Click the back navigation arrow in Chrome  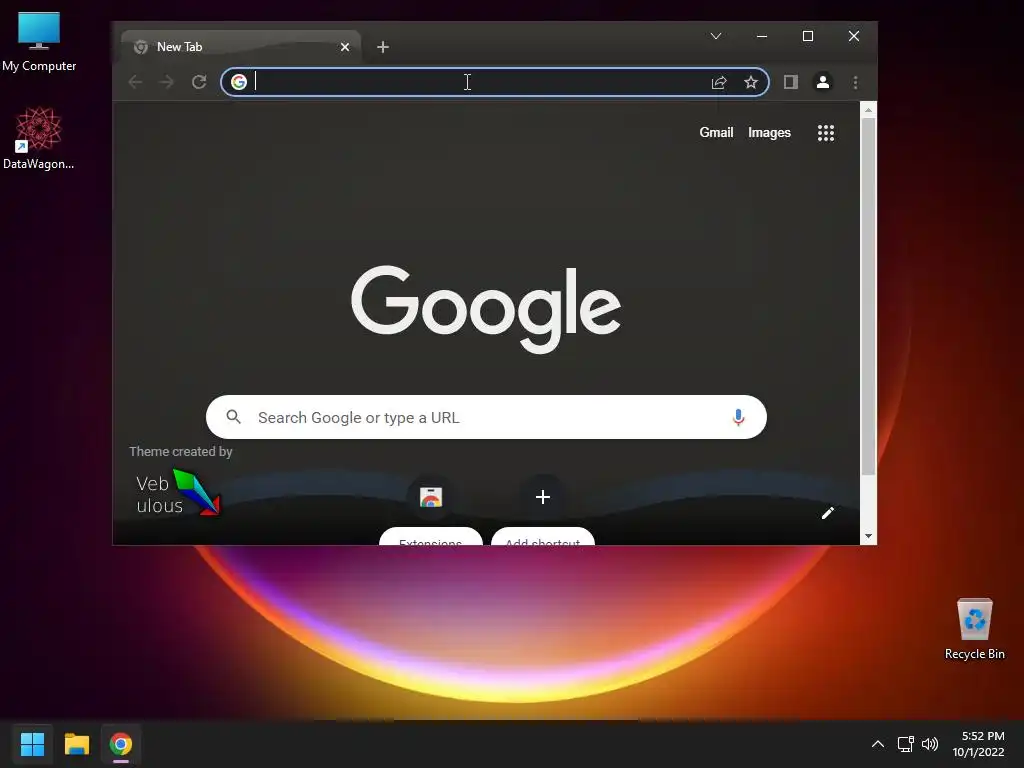(135, 82)
